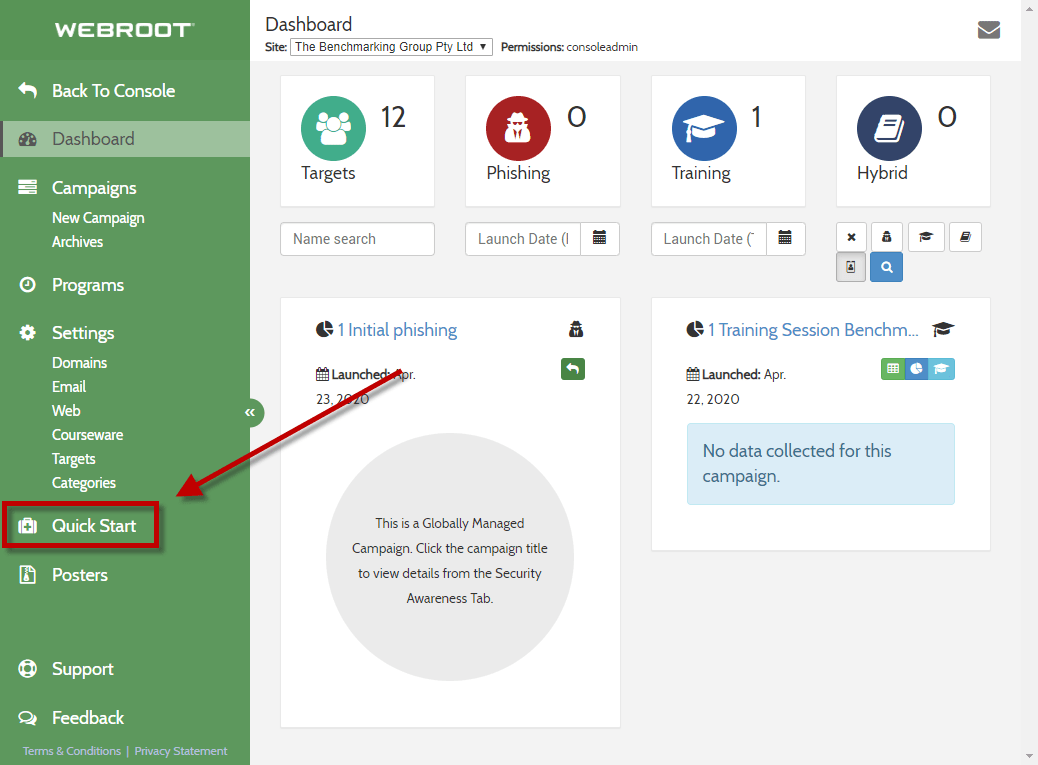Click the green Targets circle icon
Image resolution: width=1038 pixels, height=765 pixels.
coord(333,128)
